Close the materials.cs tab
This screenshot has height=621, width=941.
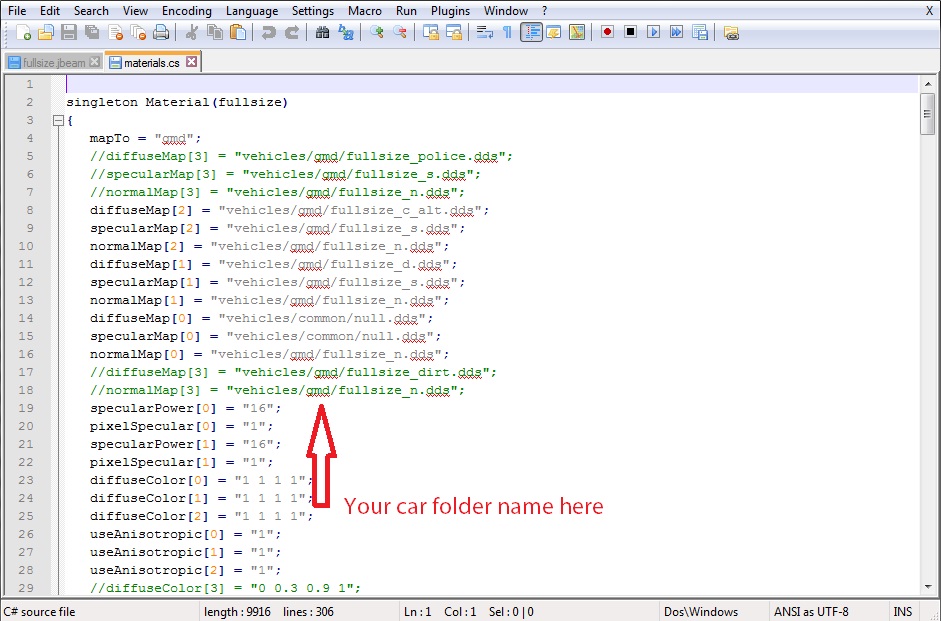click(191, 62)
